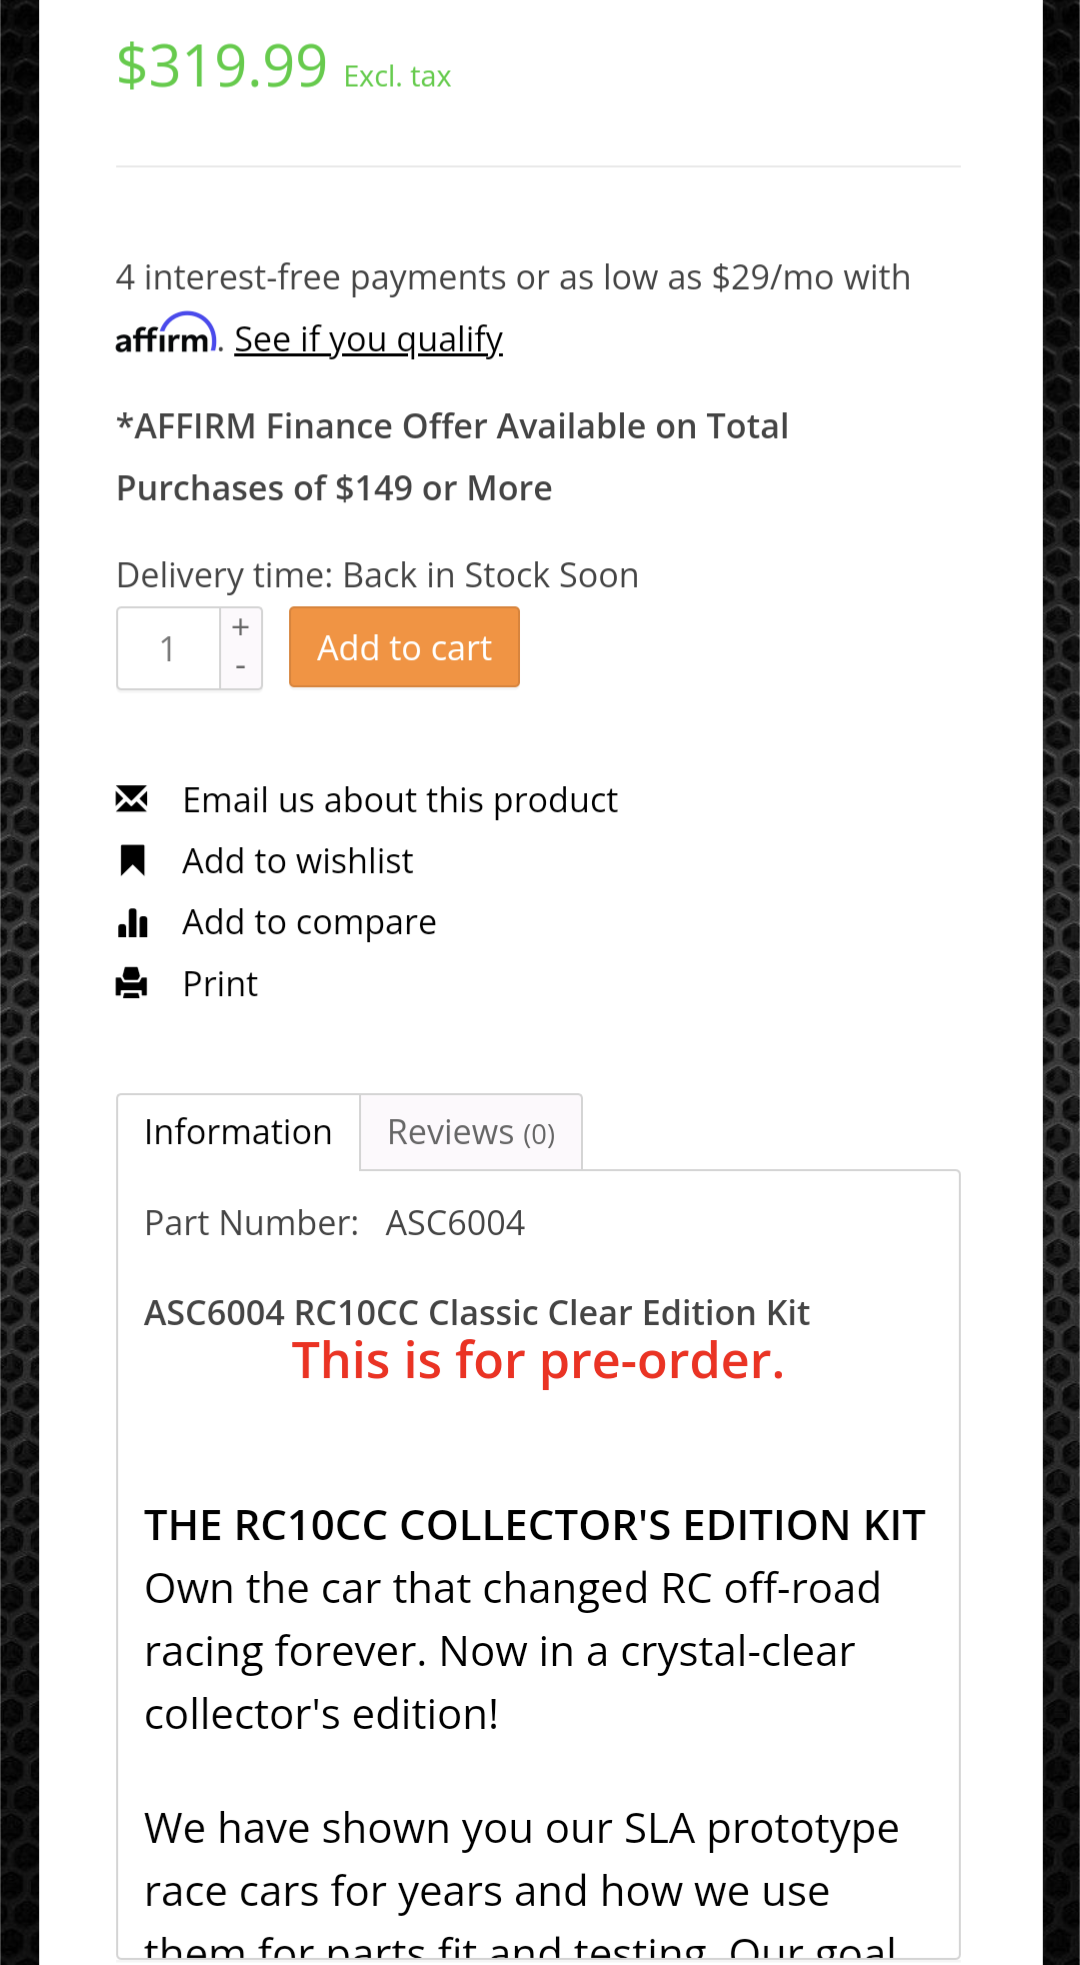Click Add to wishlist link
Screen dimensions: 1080x1965
(x=298, y=861)
